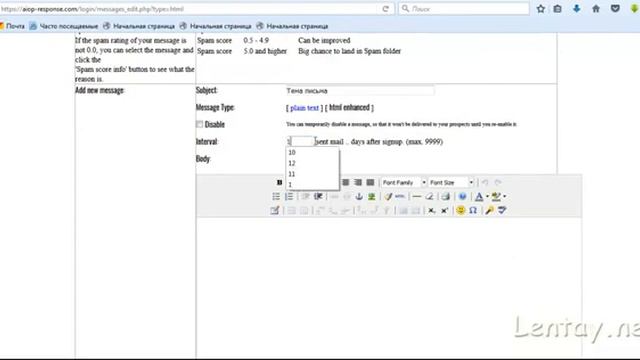Toggle bold formatting in editor toolbar
This screenshot has width=640, height=360.
(279, 182)
